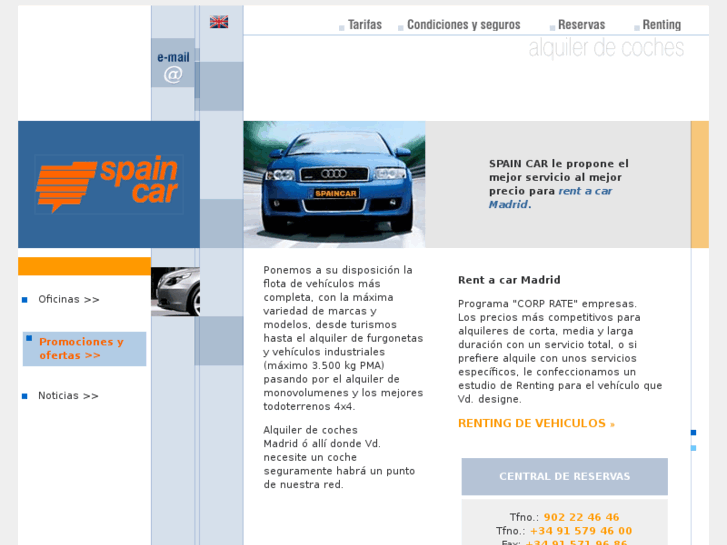727x545 pixels.
Task: Click the 'alquiler de coches' banner text
Action: (x=606, y=48)
